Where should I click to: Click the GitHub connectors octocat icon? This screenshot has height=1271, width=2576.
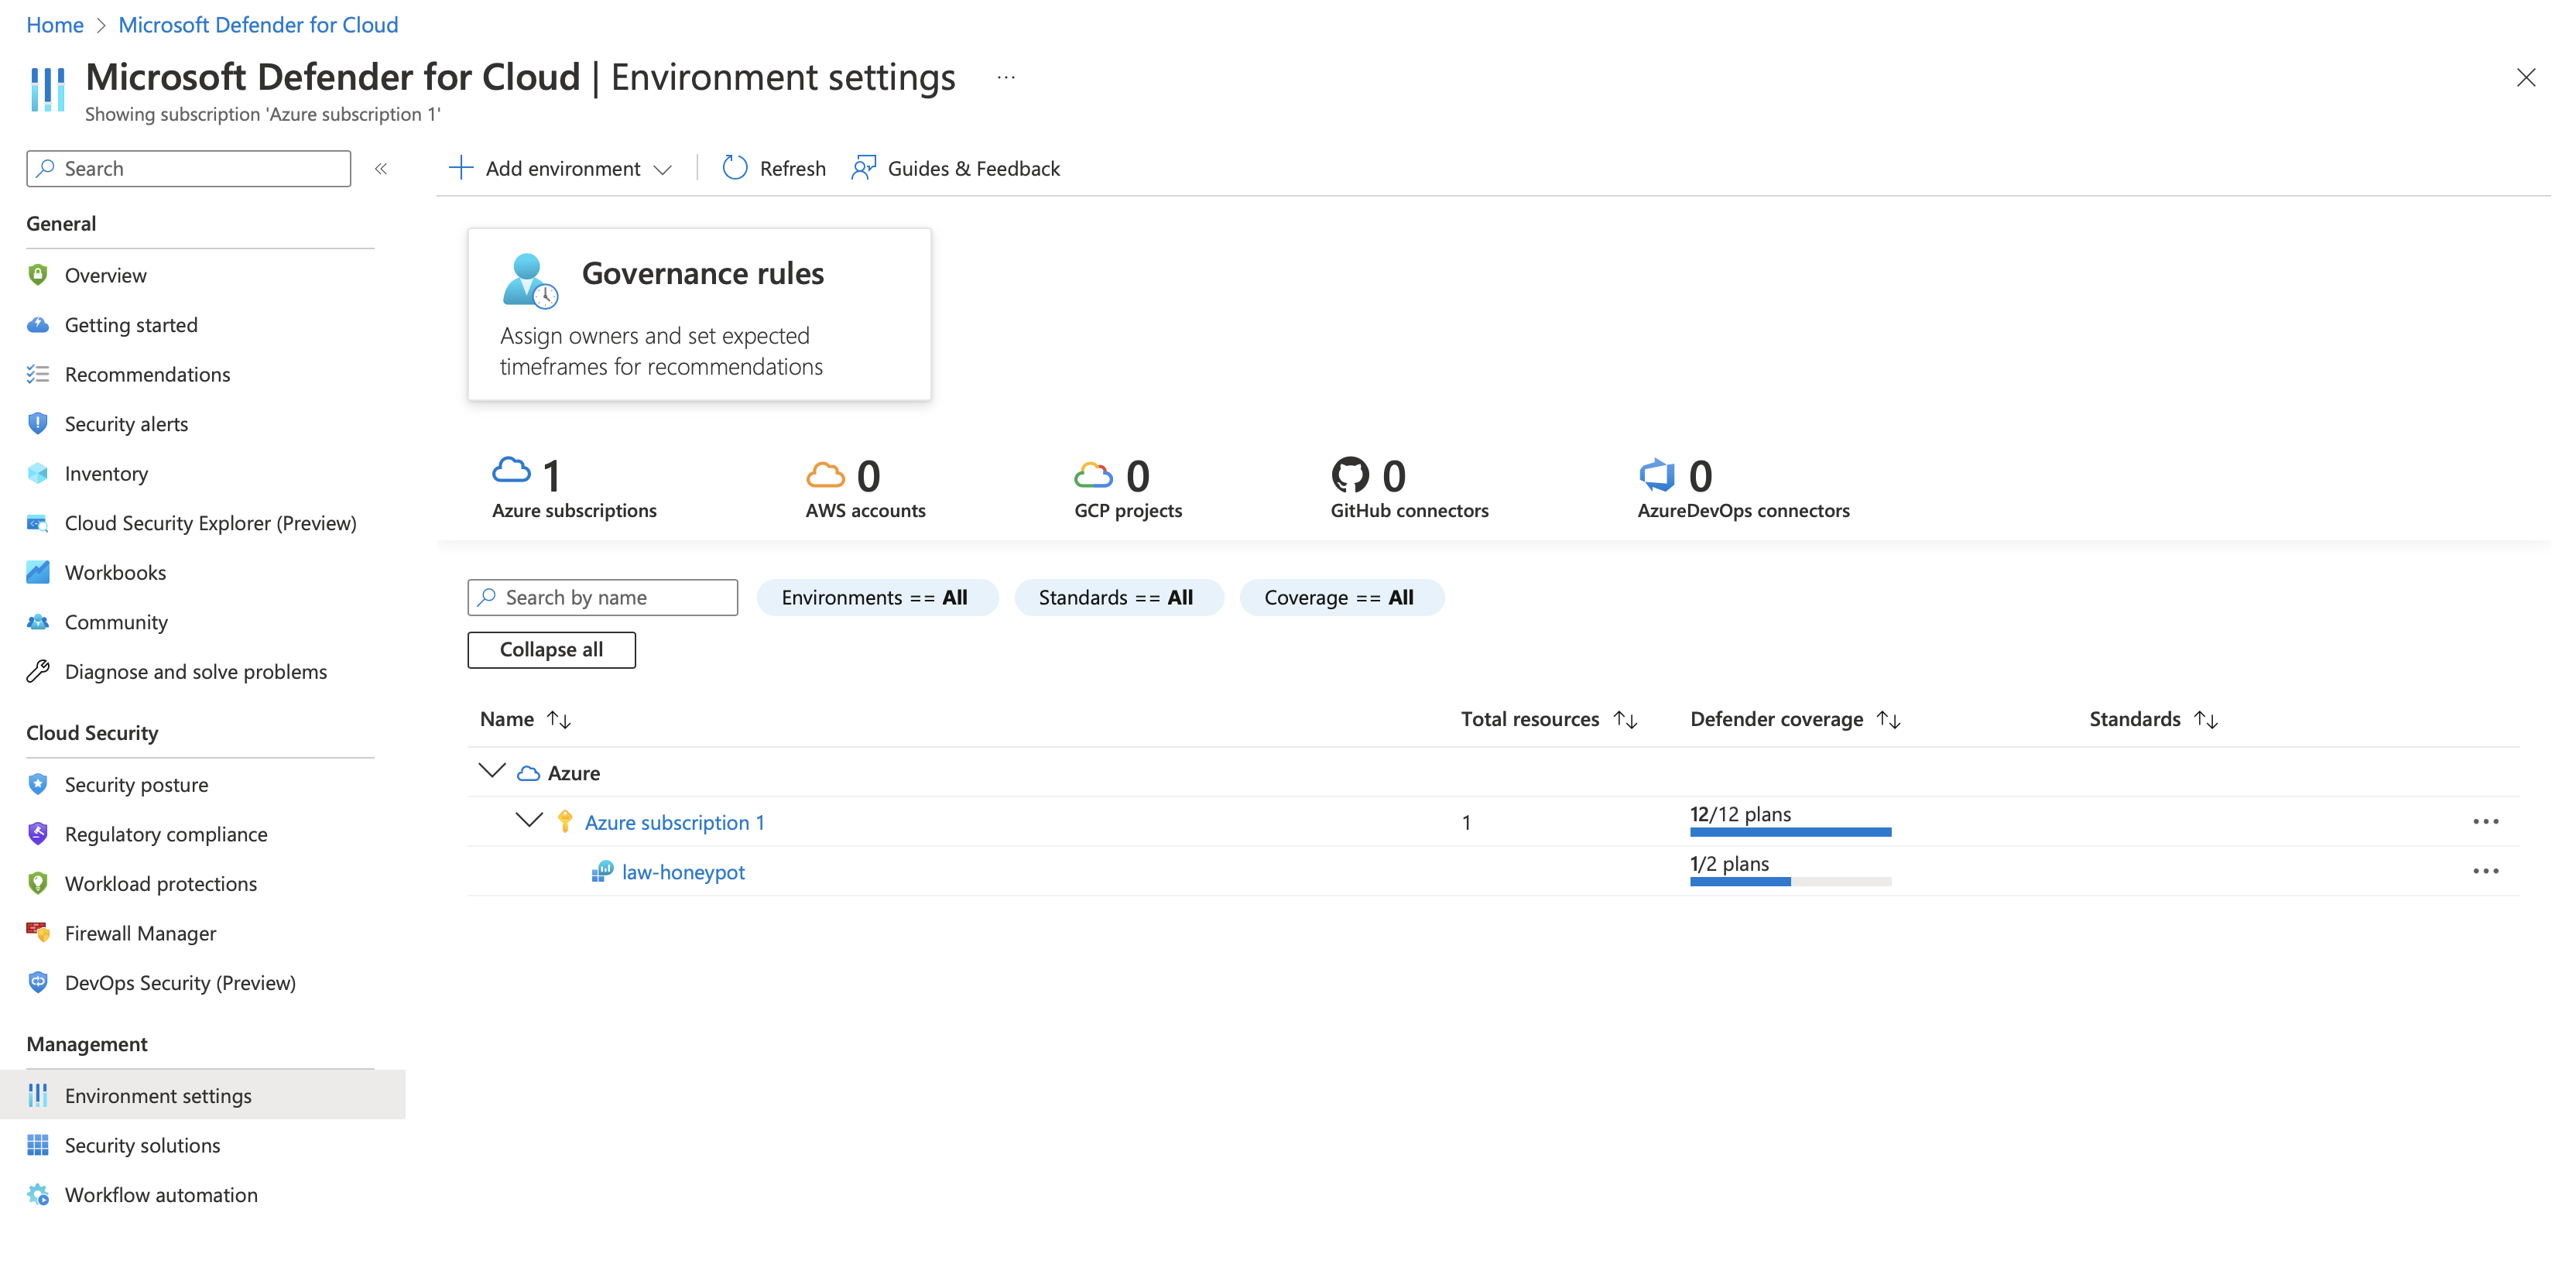coord(1350,475)
